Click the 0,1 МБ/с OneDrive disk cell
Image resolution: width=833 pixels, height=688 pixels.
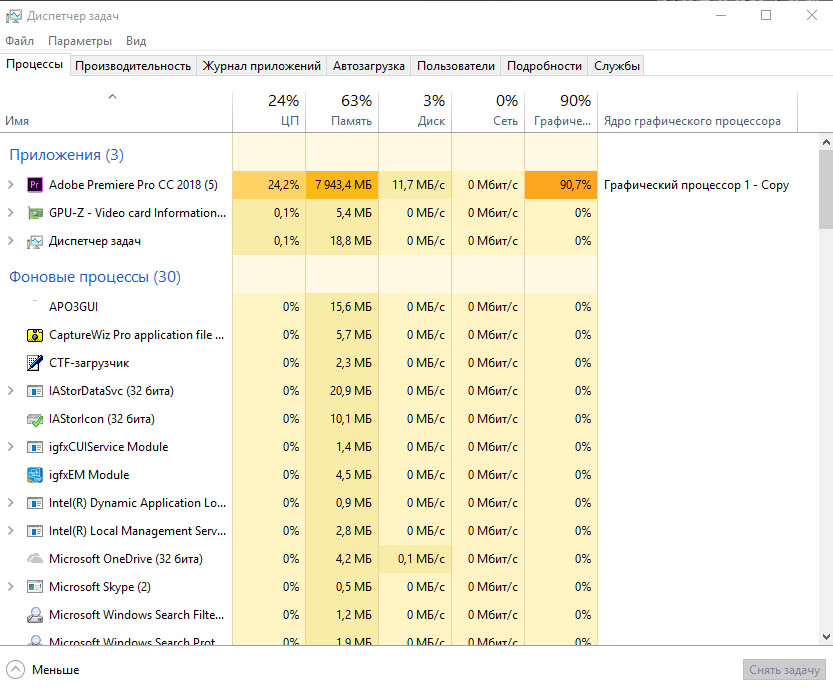pyautogui.click(x=415, y=559)
